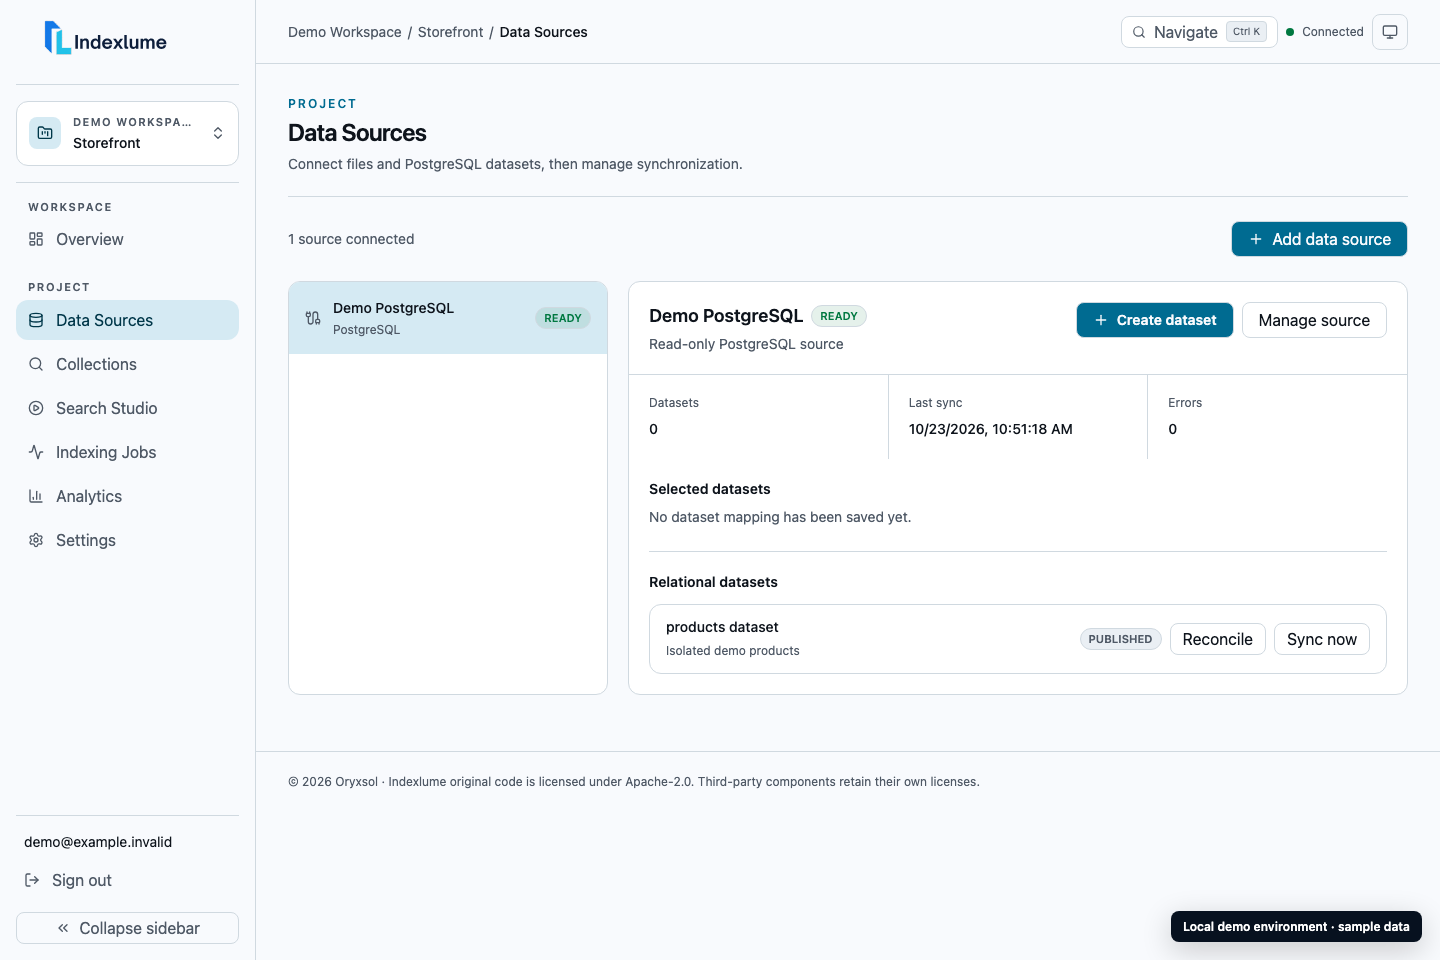Image resolution: width=1440 pixels, height=960 pixels.
Task: Click the Indexing Jobs activity icon
Action: [36, 452]
